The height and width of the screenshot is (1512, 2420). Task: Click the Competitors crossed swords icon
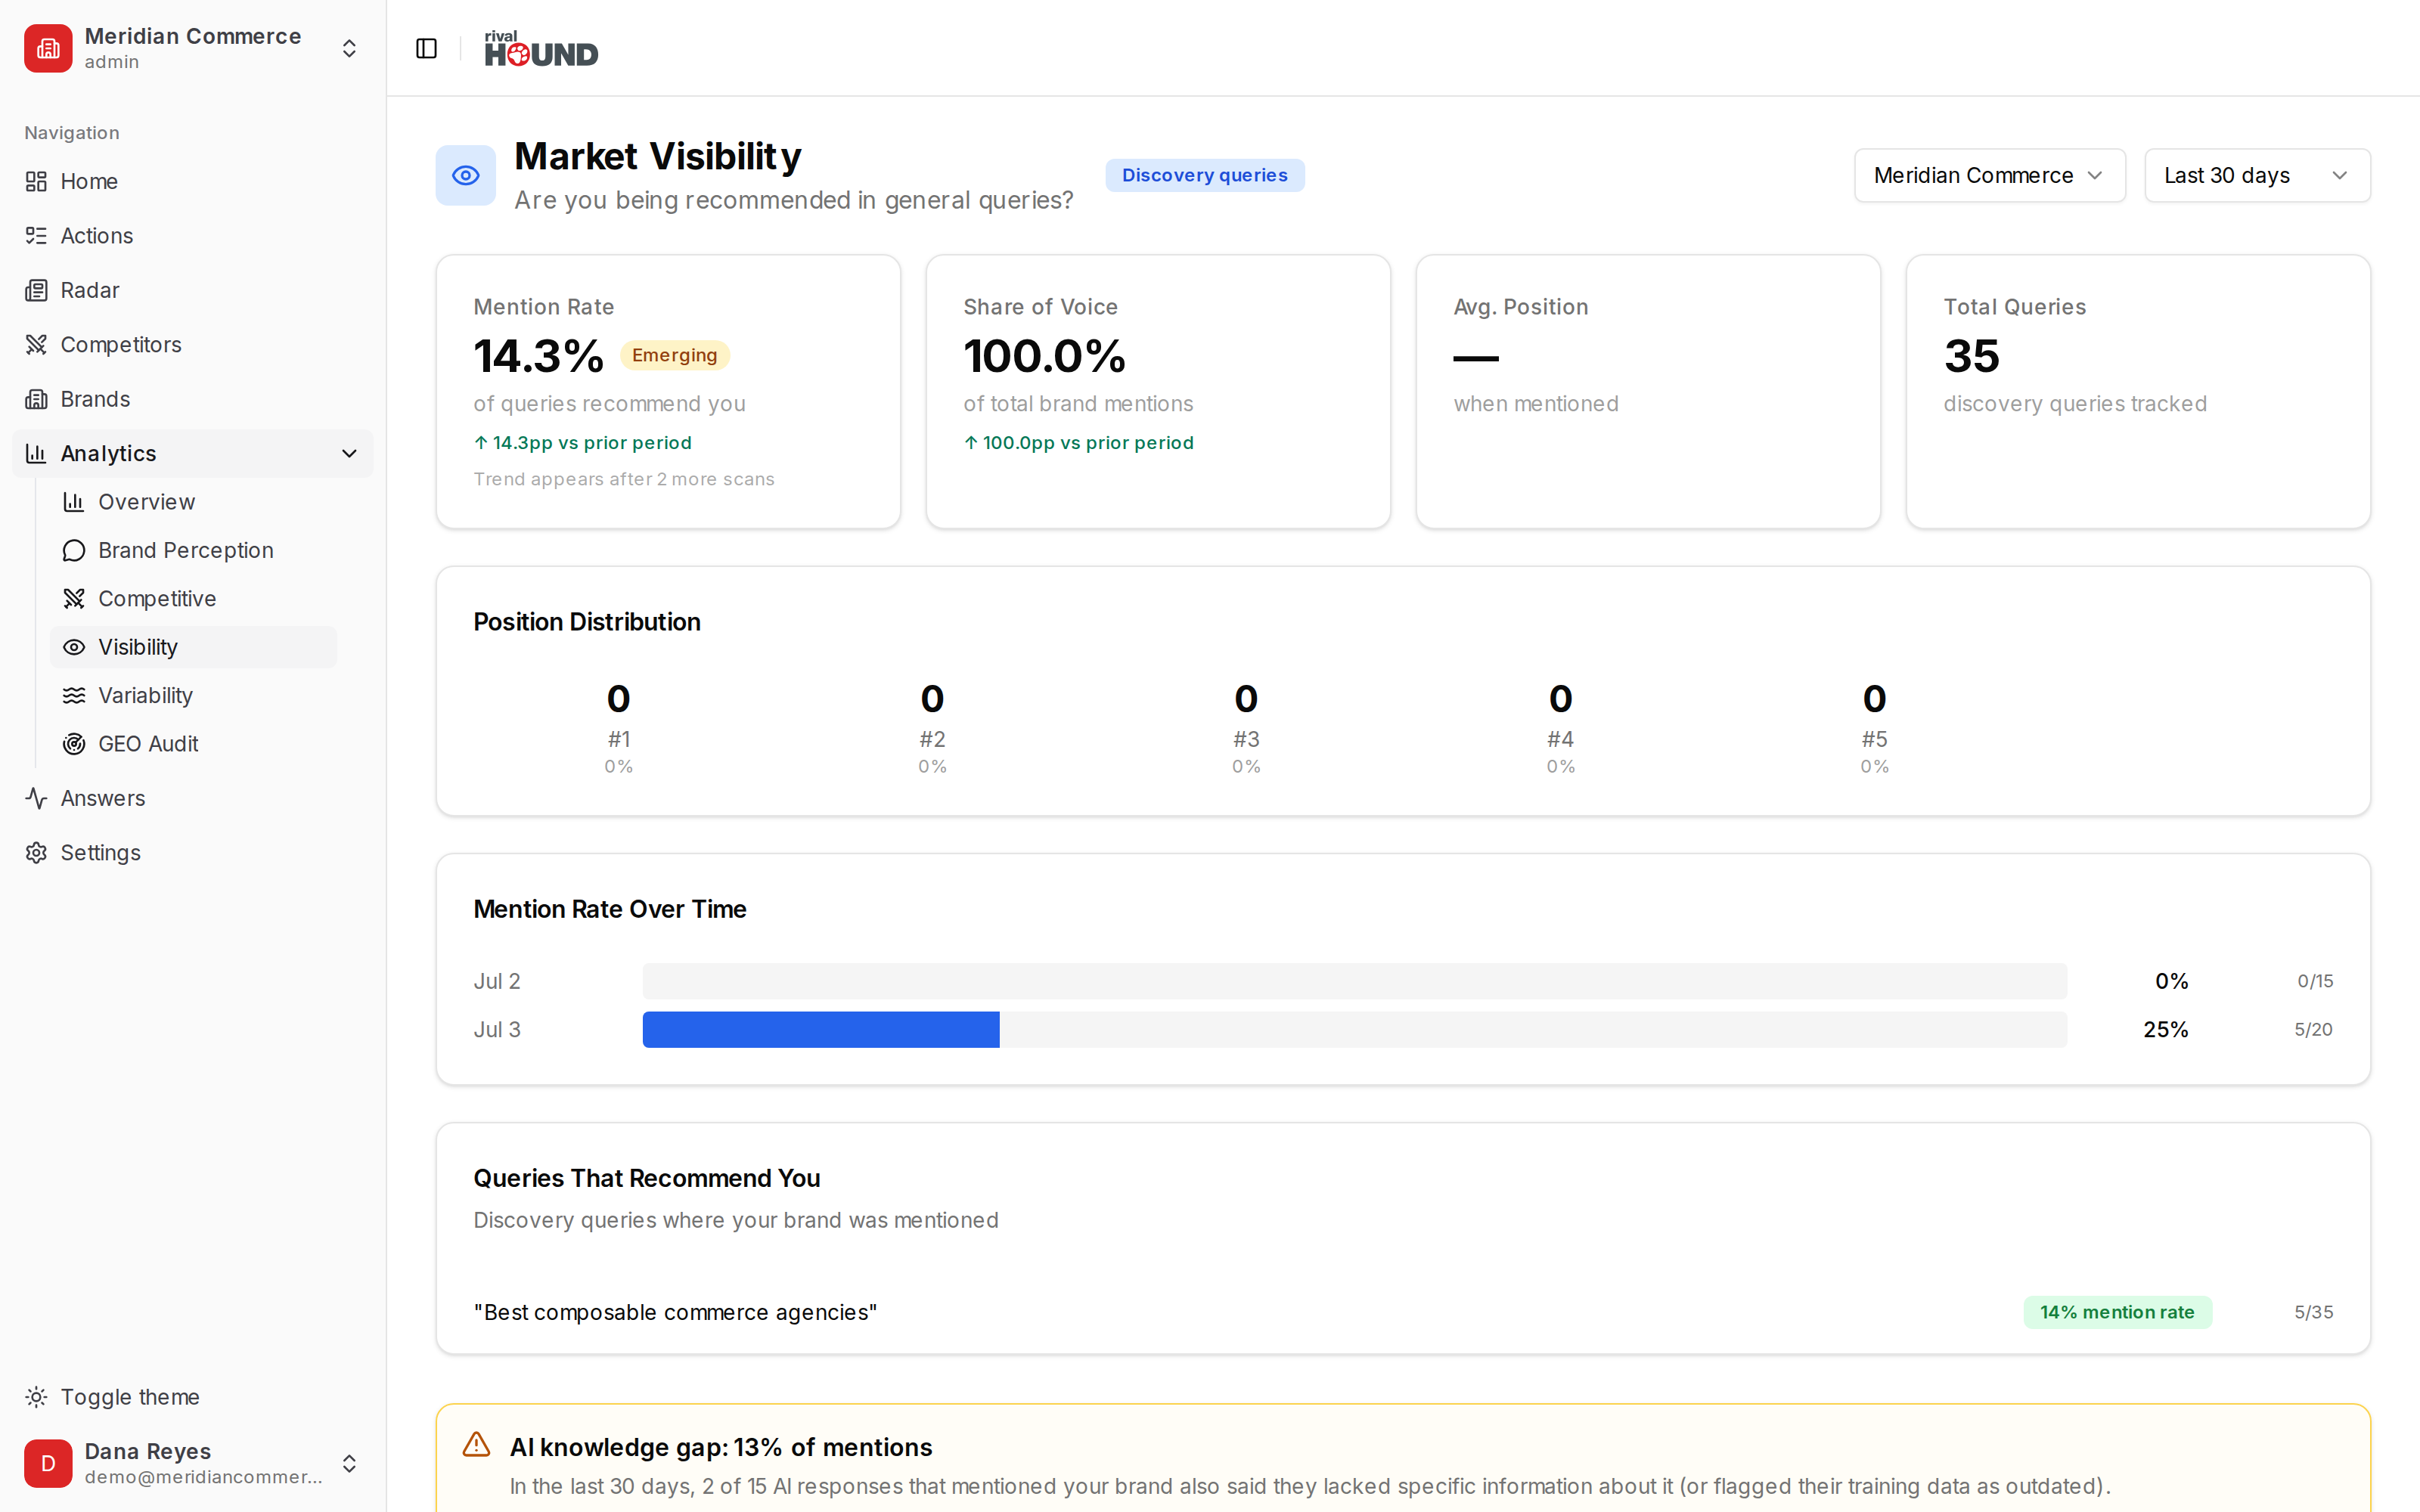(x=36, y=345)
